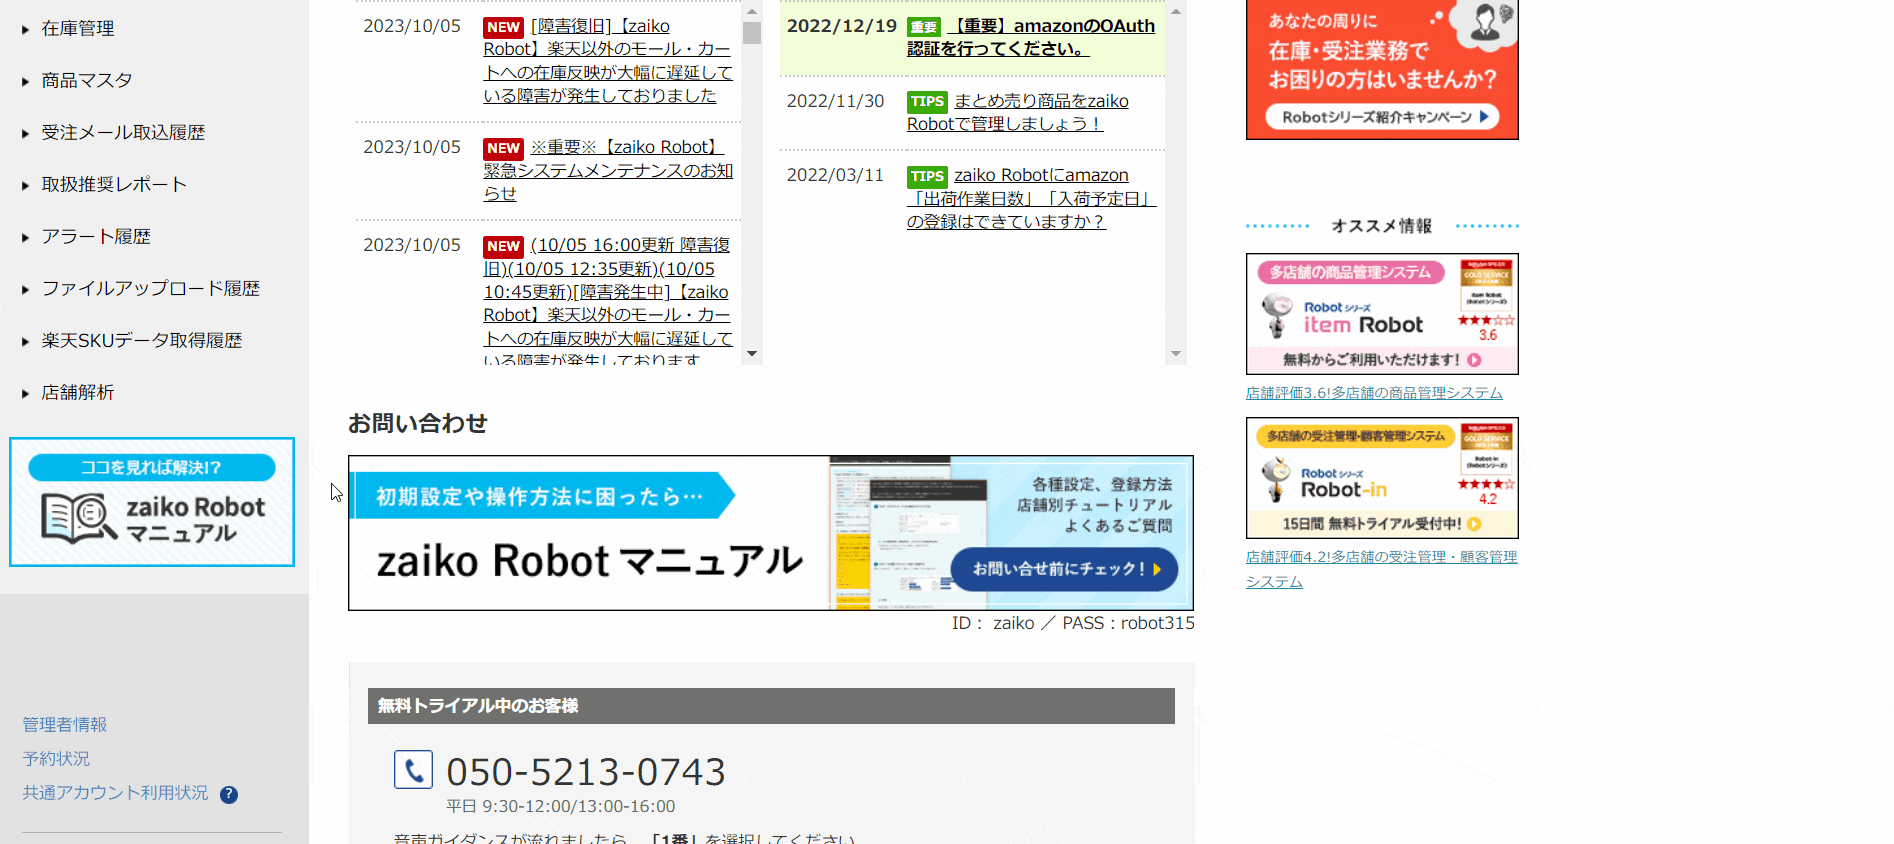Open 楽天SKUデータ取得履歴 in the sidebar

point(142,341)
